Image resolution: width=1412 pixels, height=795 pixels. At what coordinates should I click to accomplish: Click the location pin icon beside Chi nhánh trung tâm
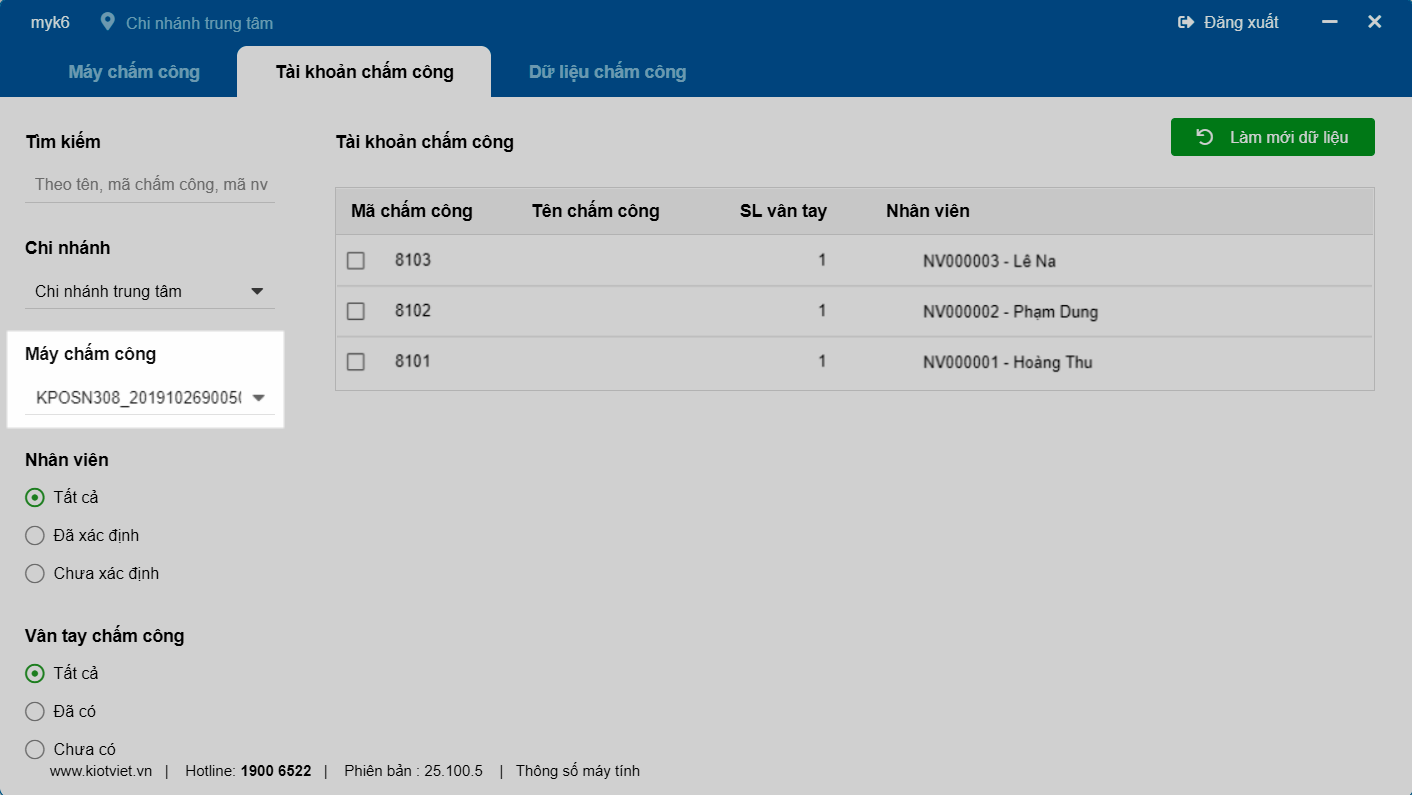(x=108, y=22)
